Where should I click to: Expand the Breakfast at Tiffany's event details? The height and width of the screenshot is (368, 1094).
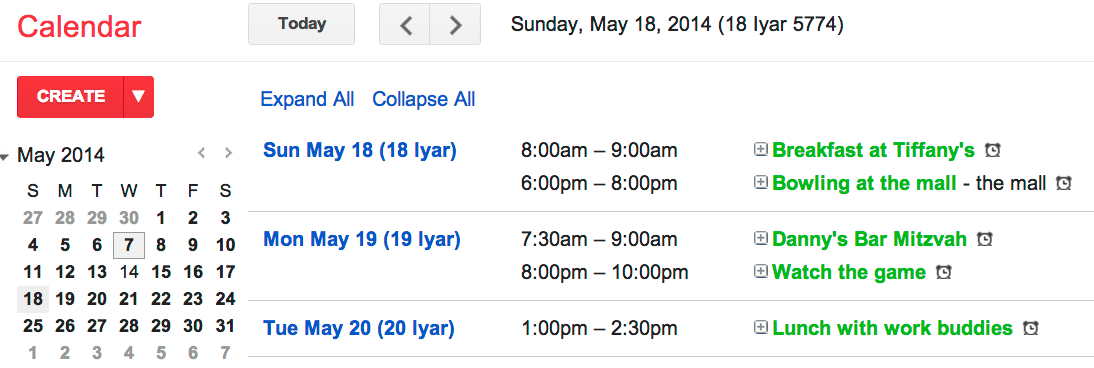click(760, 149)
